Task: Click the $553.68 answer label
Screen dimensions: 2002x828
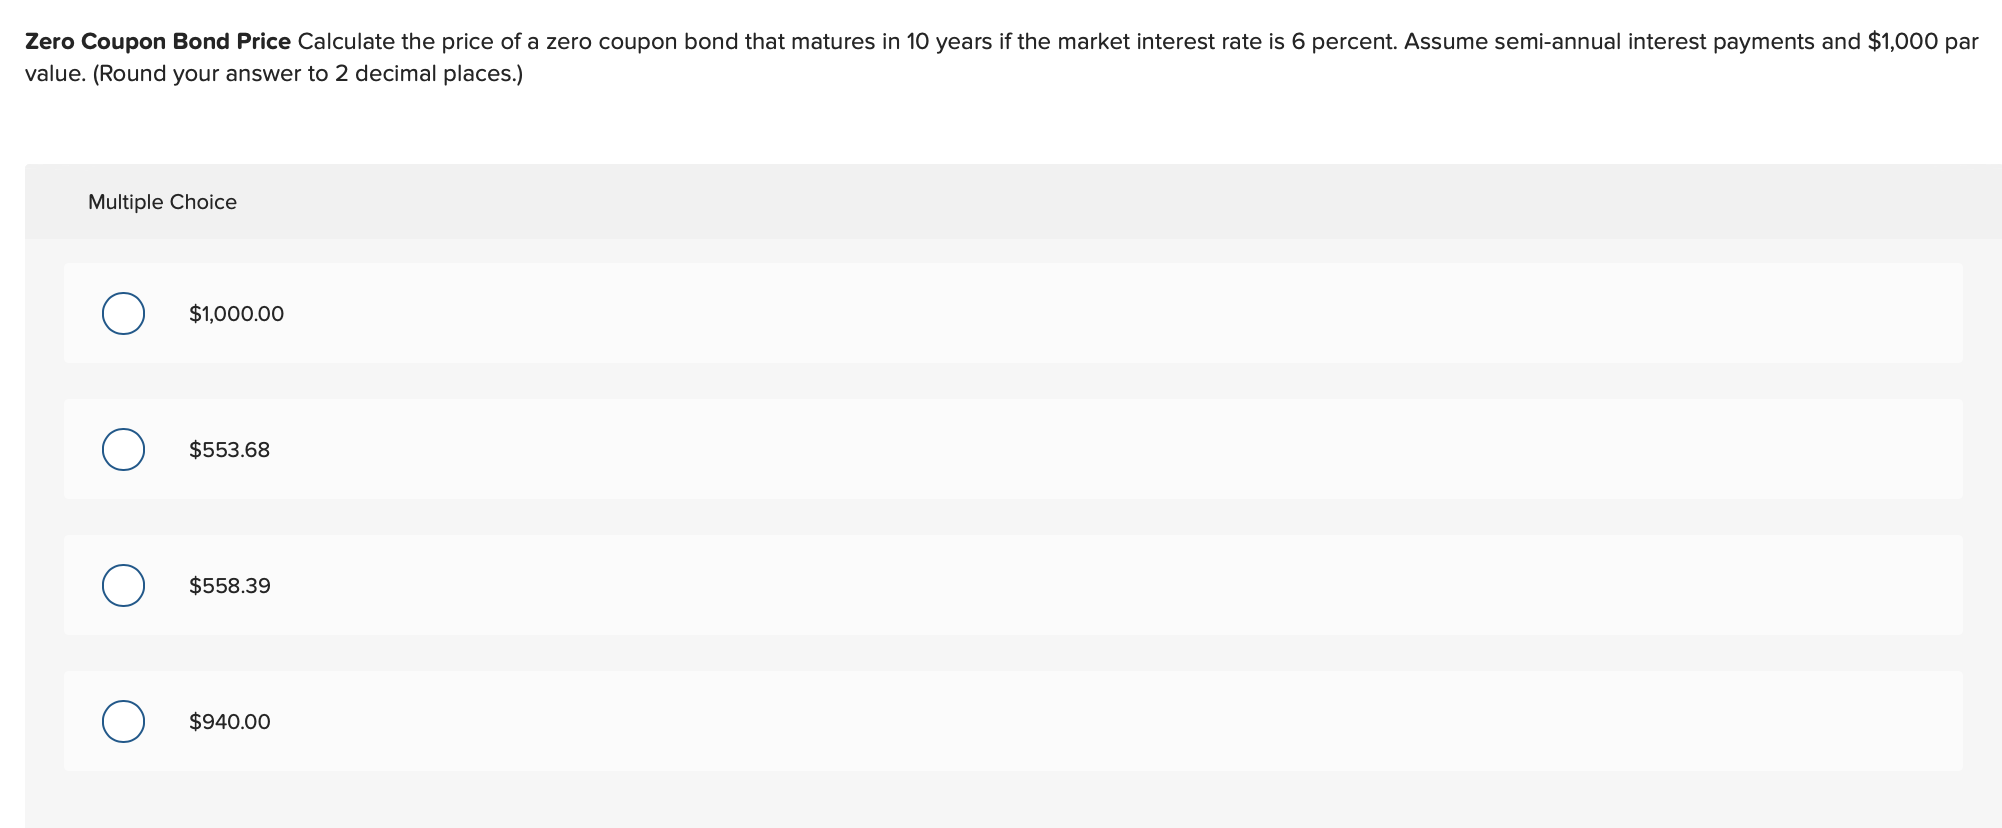Action: pos(227,449)
